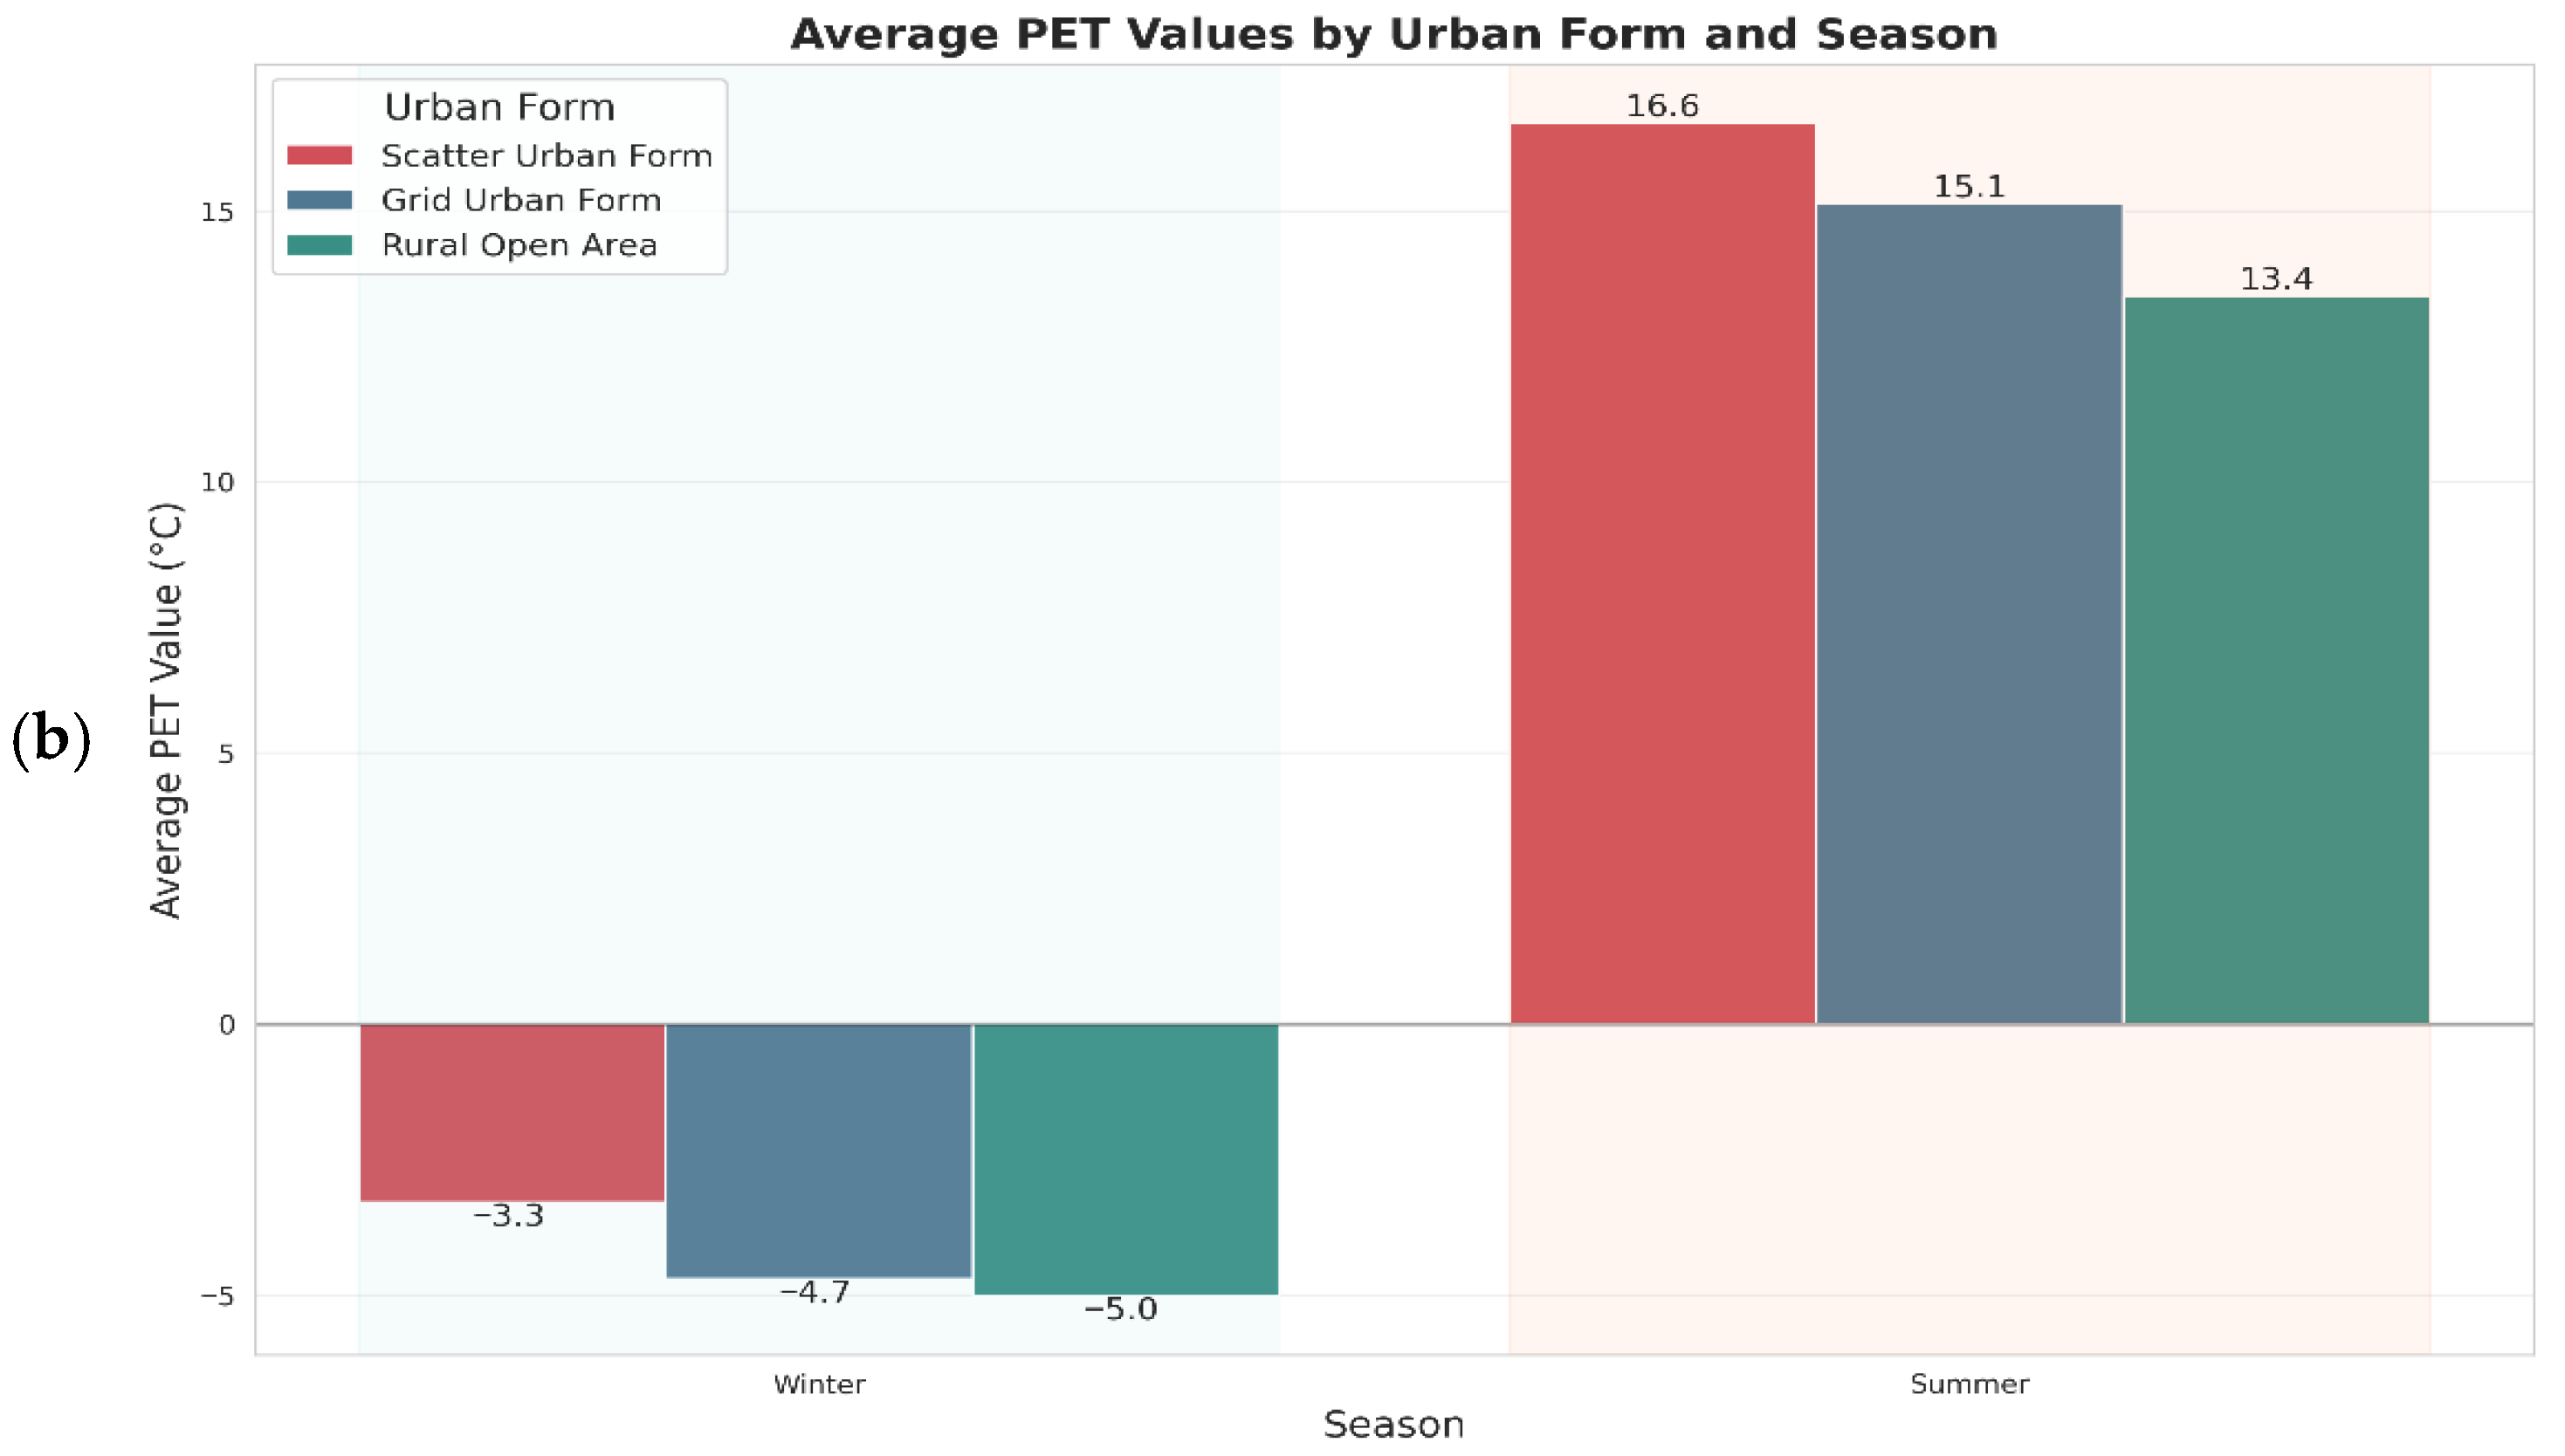Click the blue Winter bar above −4.7
The width and height of the screenshot is (2565, 1456).
pos(818,1150)
